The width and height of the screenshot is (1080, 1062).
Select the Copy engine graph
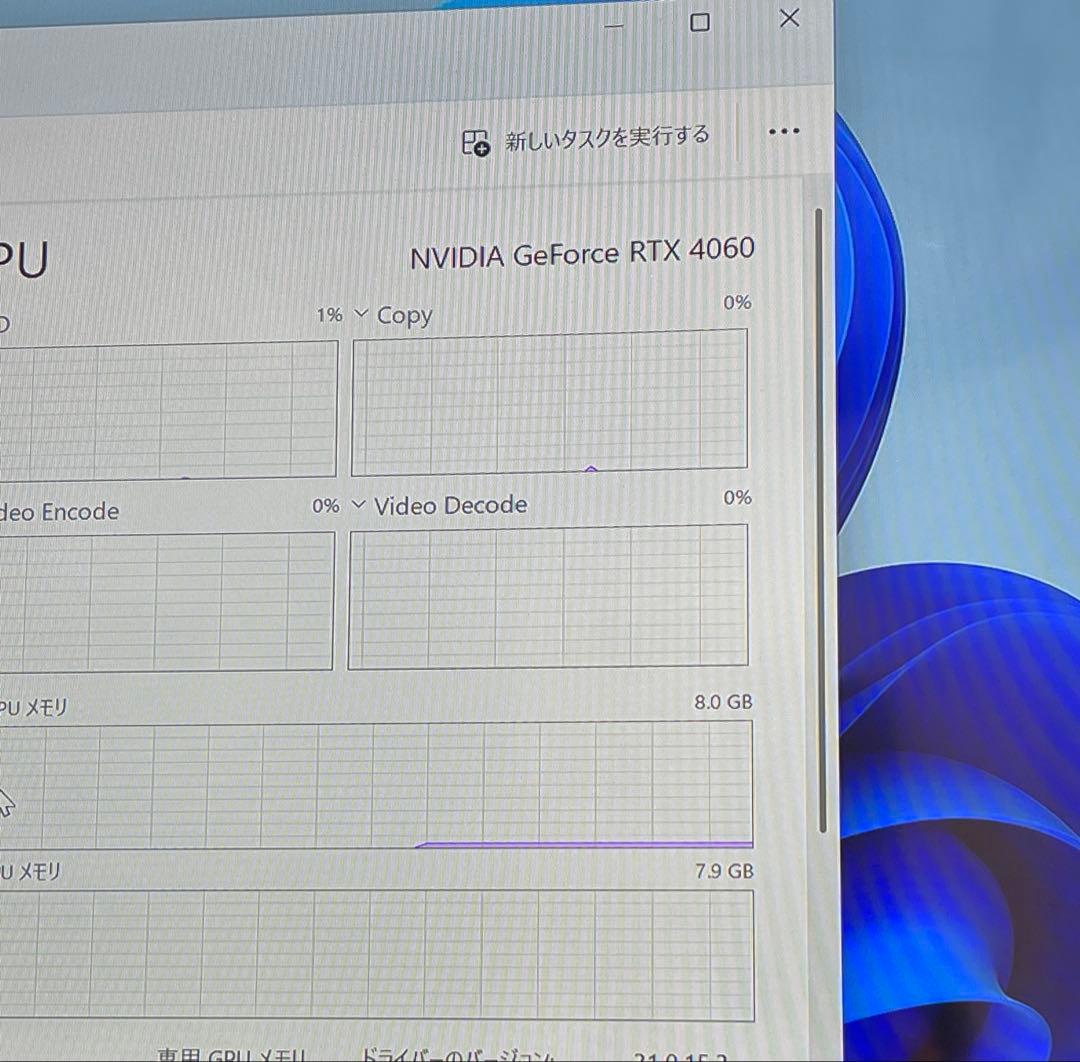click(x=550, y=402)
